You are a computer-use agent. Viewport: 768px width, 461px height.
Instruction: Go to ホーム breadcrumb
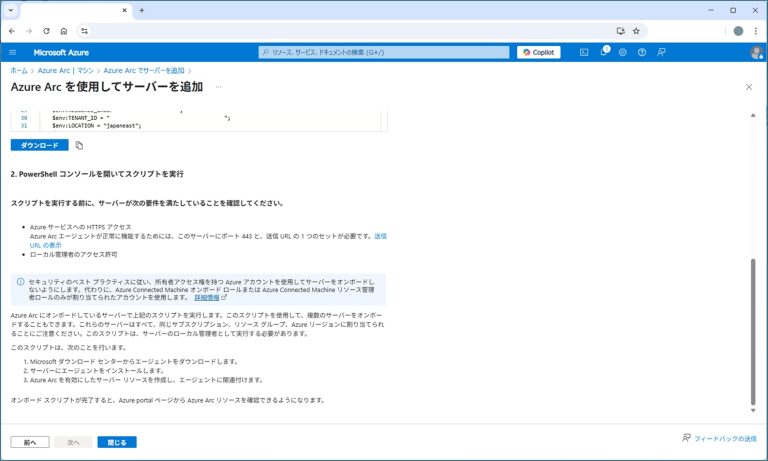click(x=19, y=71)
